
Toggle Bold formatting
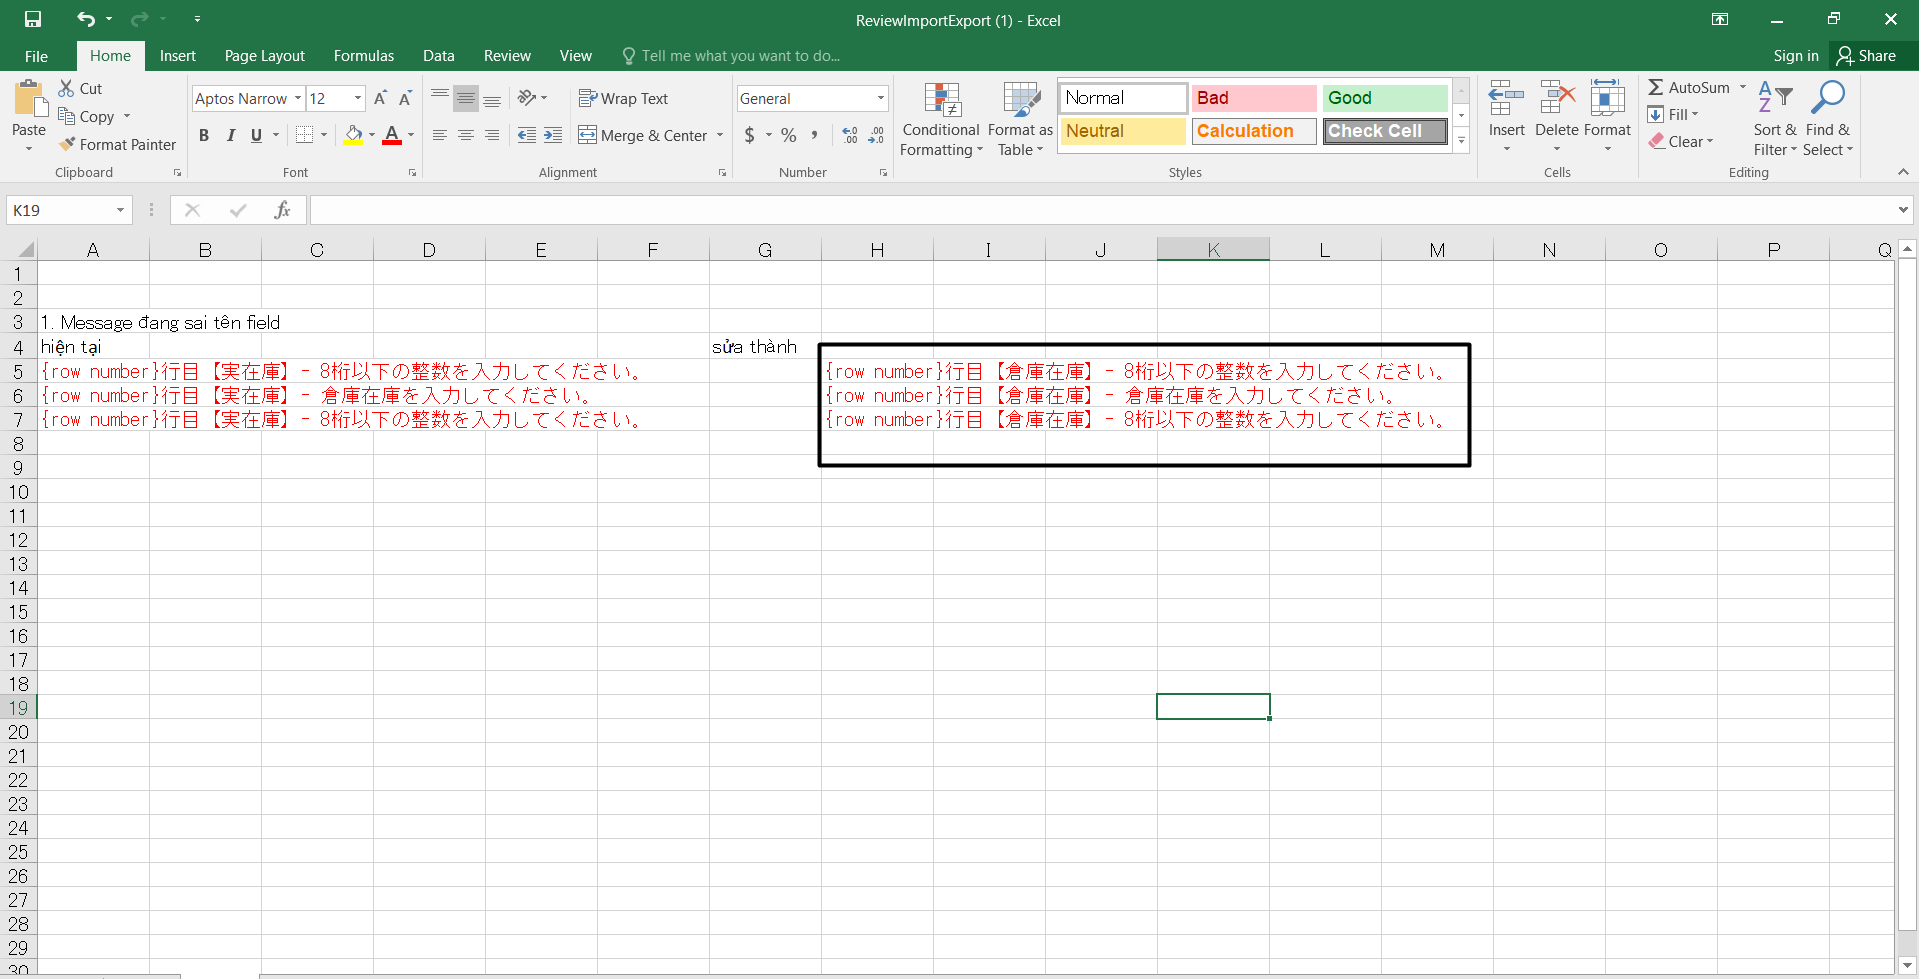coord(204,135)
